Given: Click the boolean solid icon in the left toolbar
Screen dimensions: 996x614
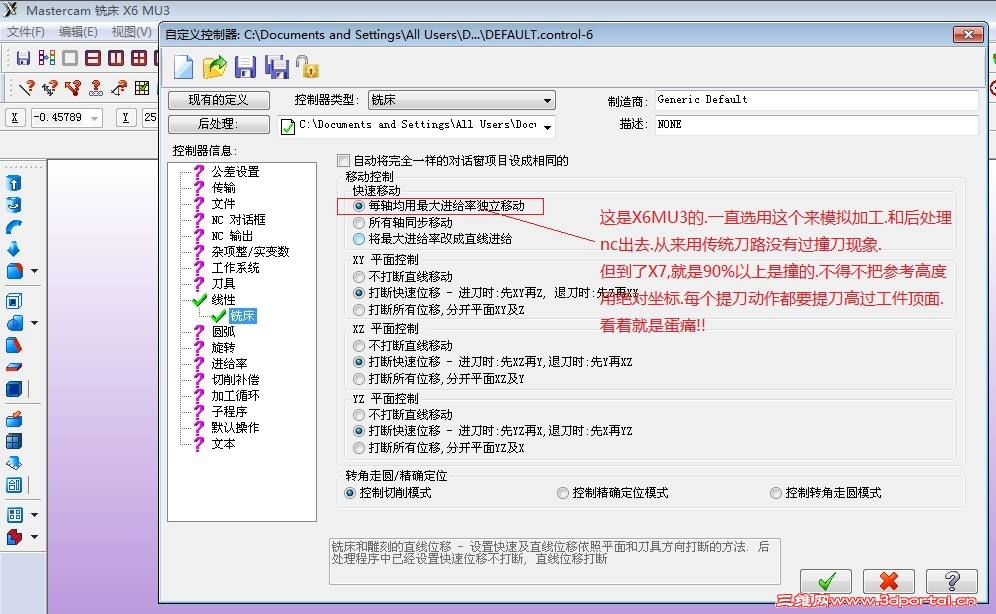Looking at the screenshot, I should (x=15, y=323).
